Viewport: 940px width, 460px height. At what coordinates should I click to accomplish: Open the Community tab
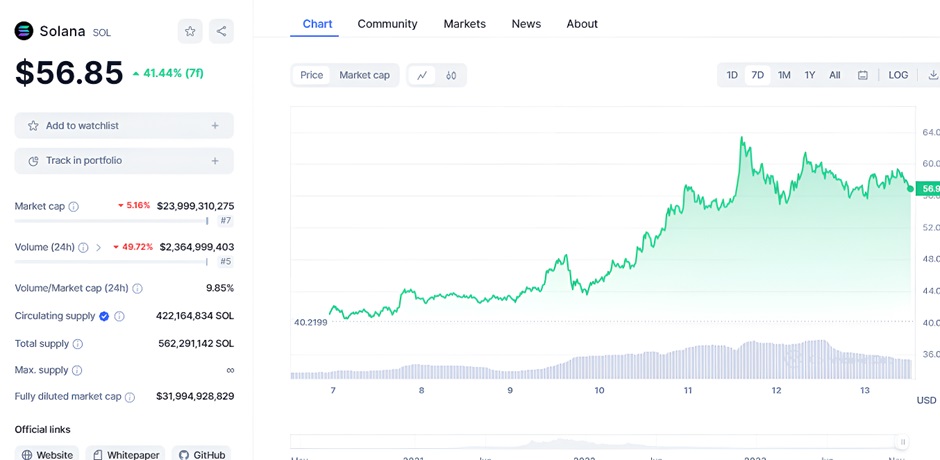pos(387,24)
